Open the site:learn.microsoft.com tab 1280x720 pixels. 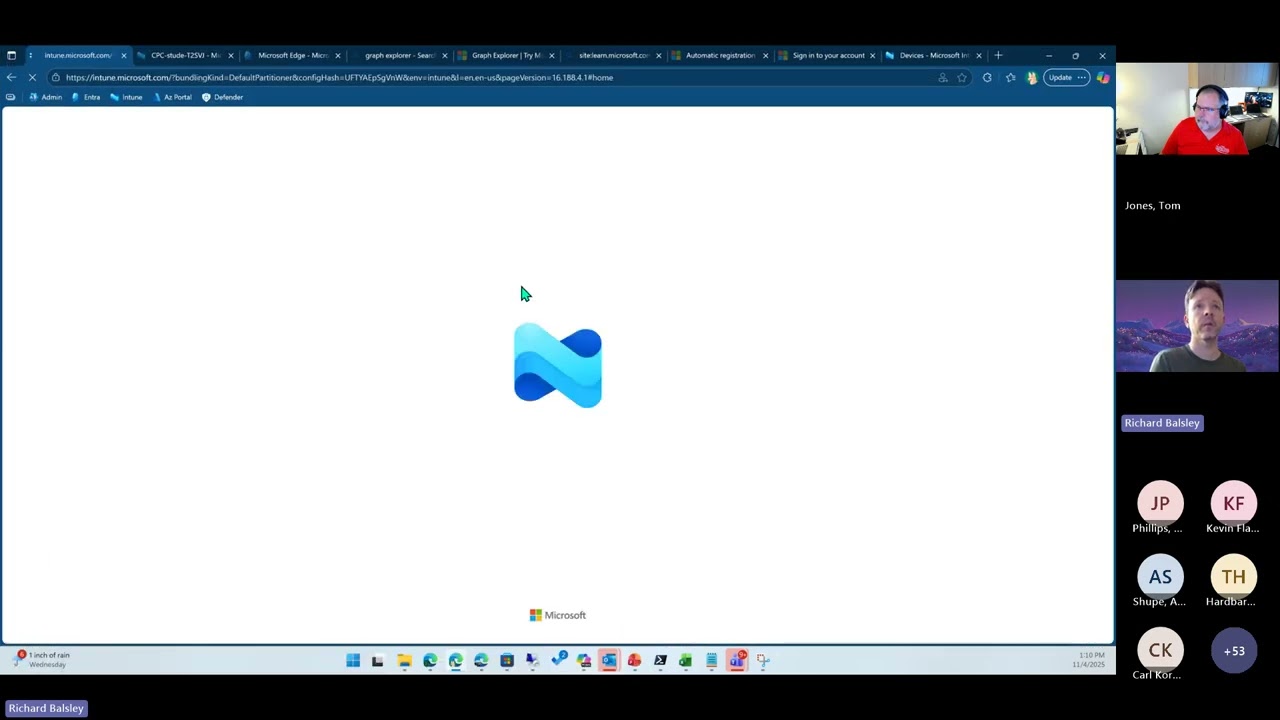click(613, 56)
